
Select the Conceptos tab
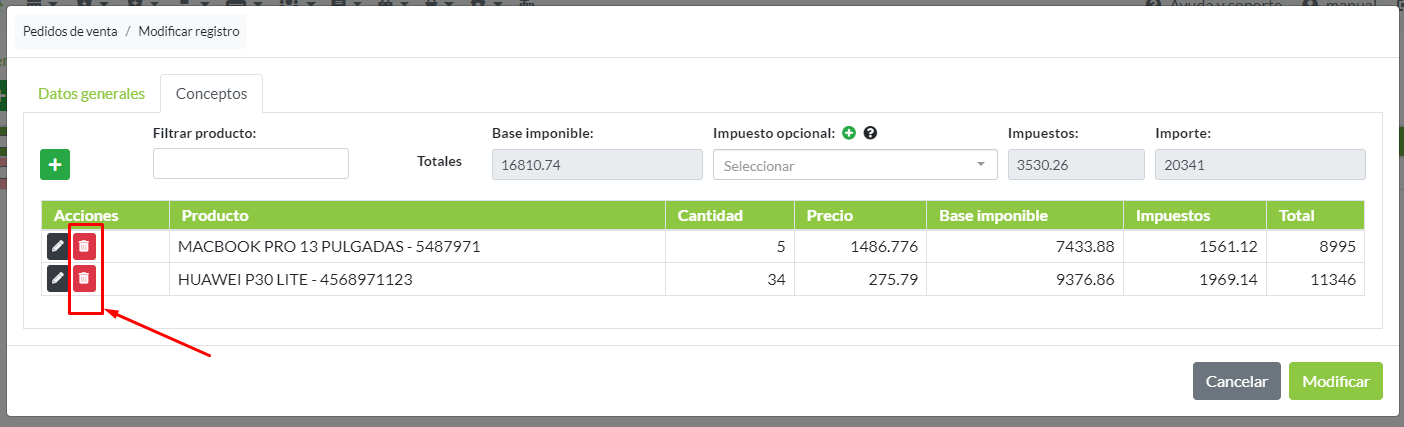211,94
